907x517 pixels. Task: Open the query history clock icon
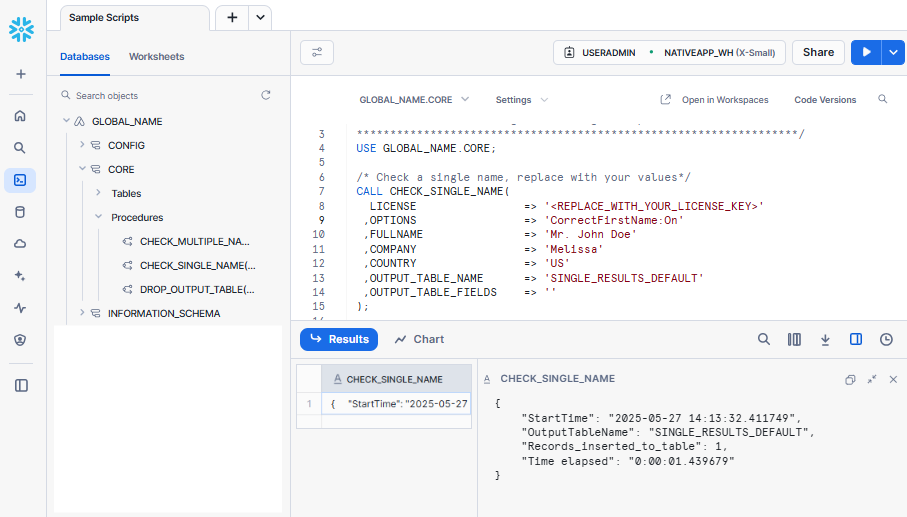(886, 339)
